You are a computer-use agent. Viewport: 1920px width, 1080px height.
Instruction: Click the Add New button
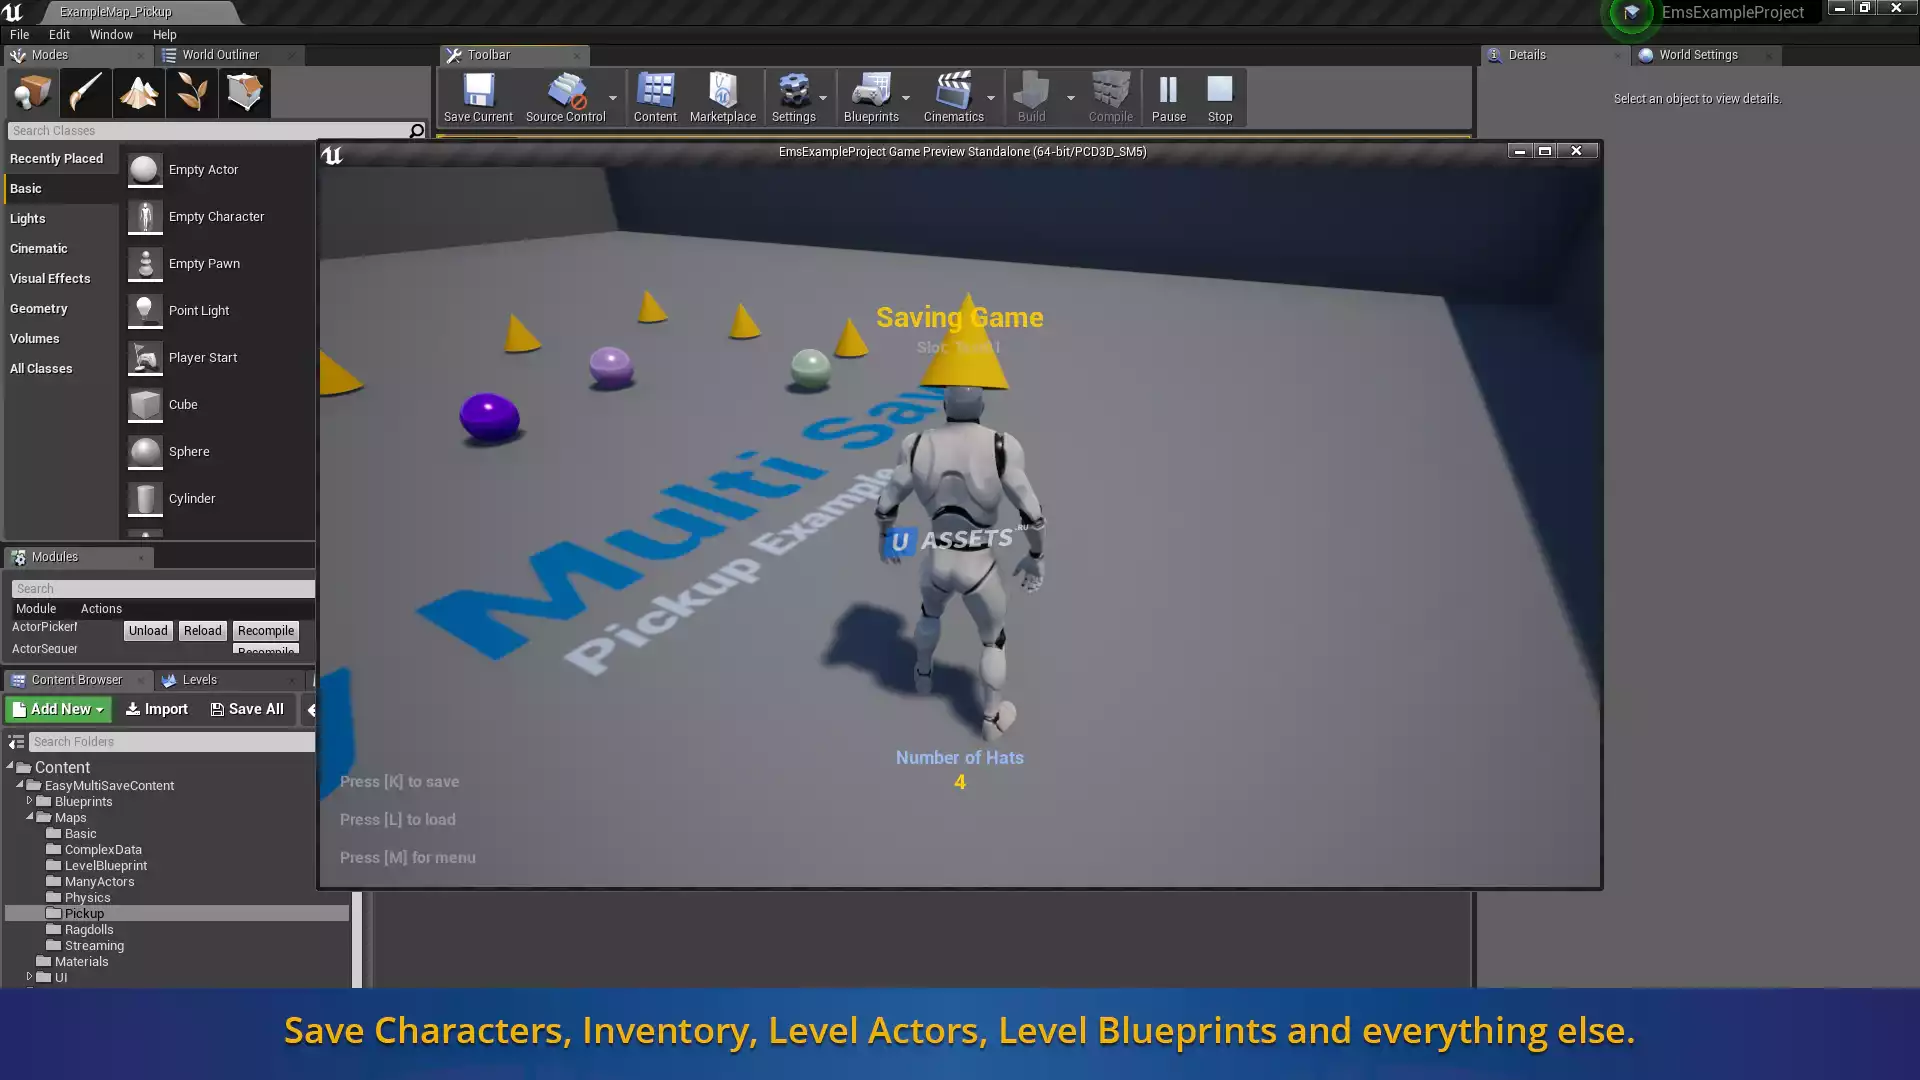(x=58, y=709)
